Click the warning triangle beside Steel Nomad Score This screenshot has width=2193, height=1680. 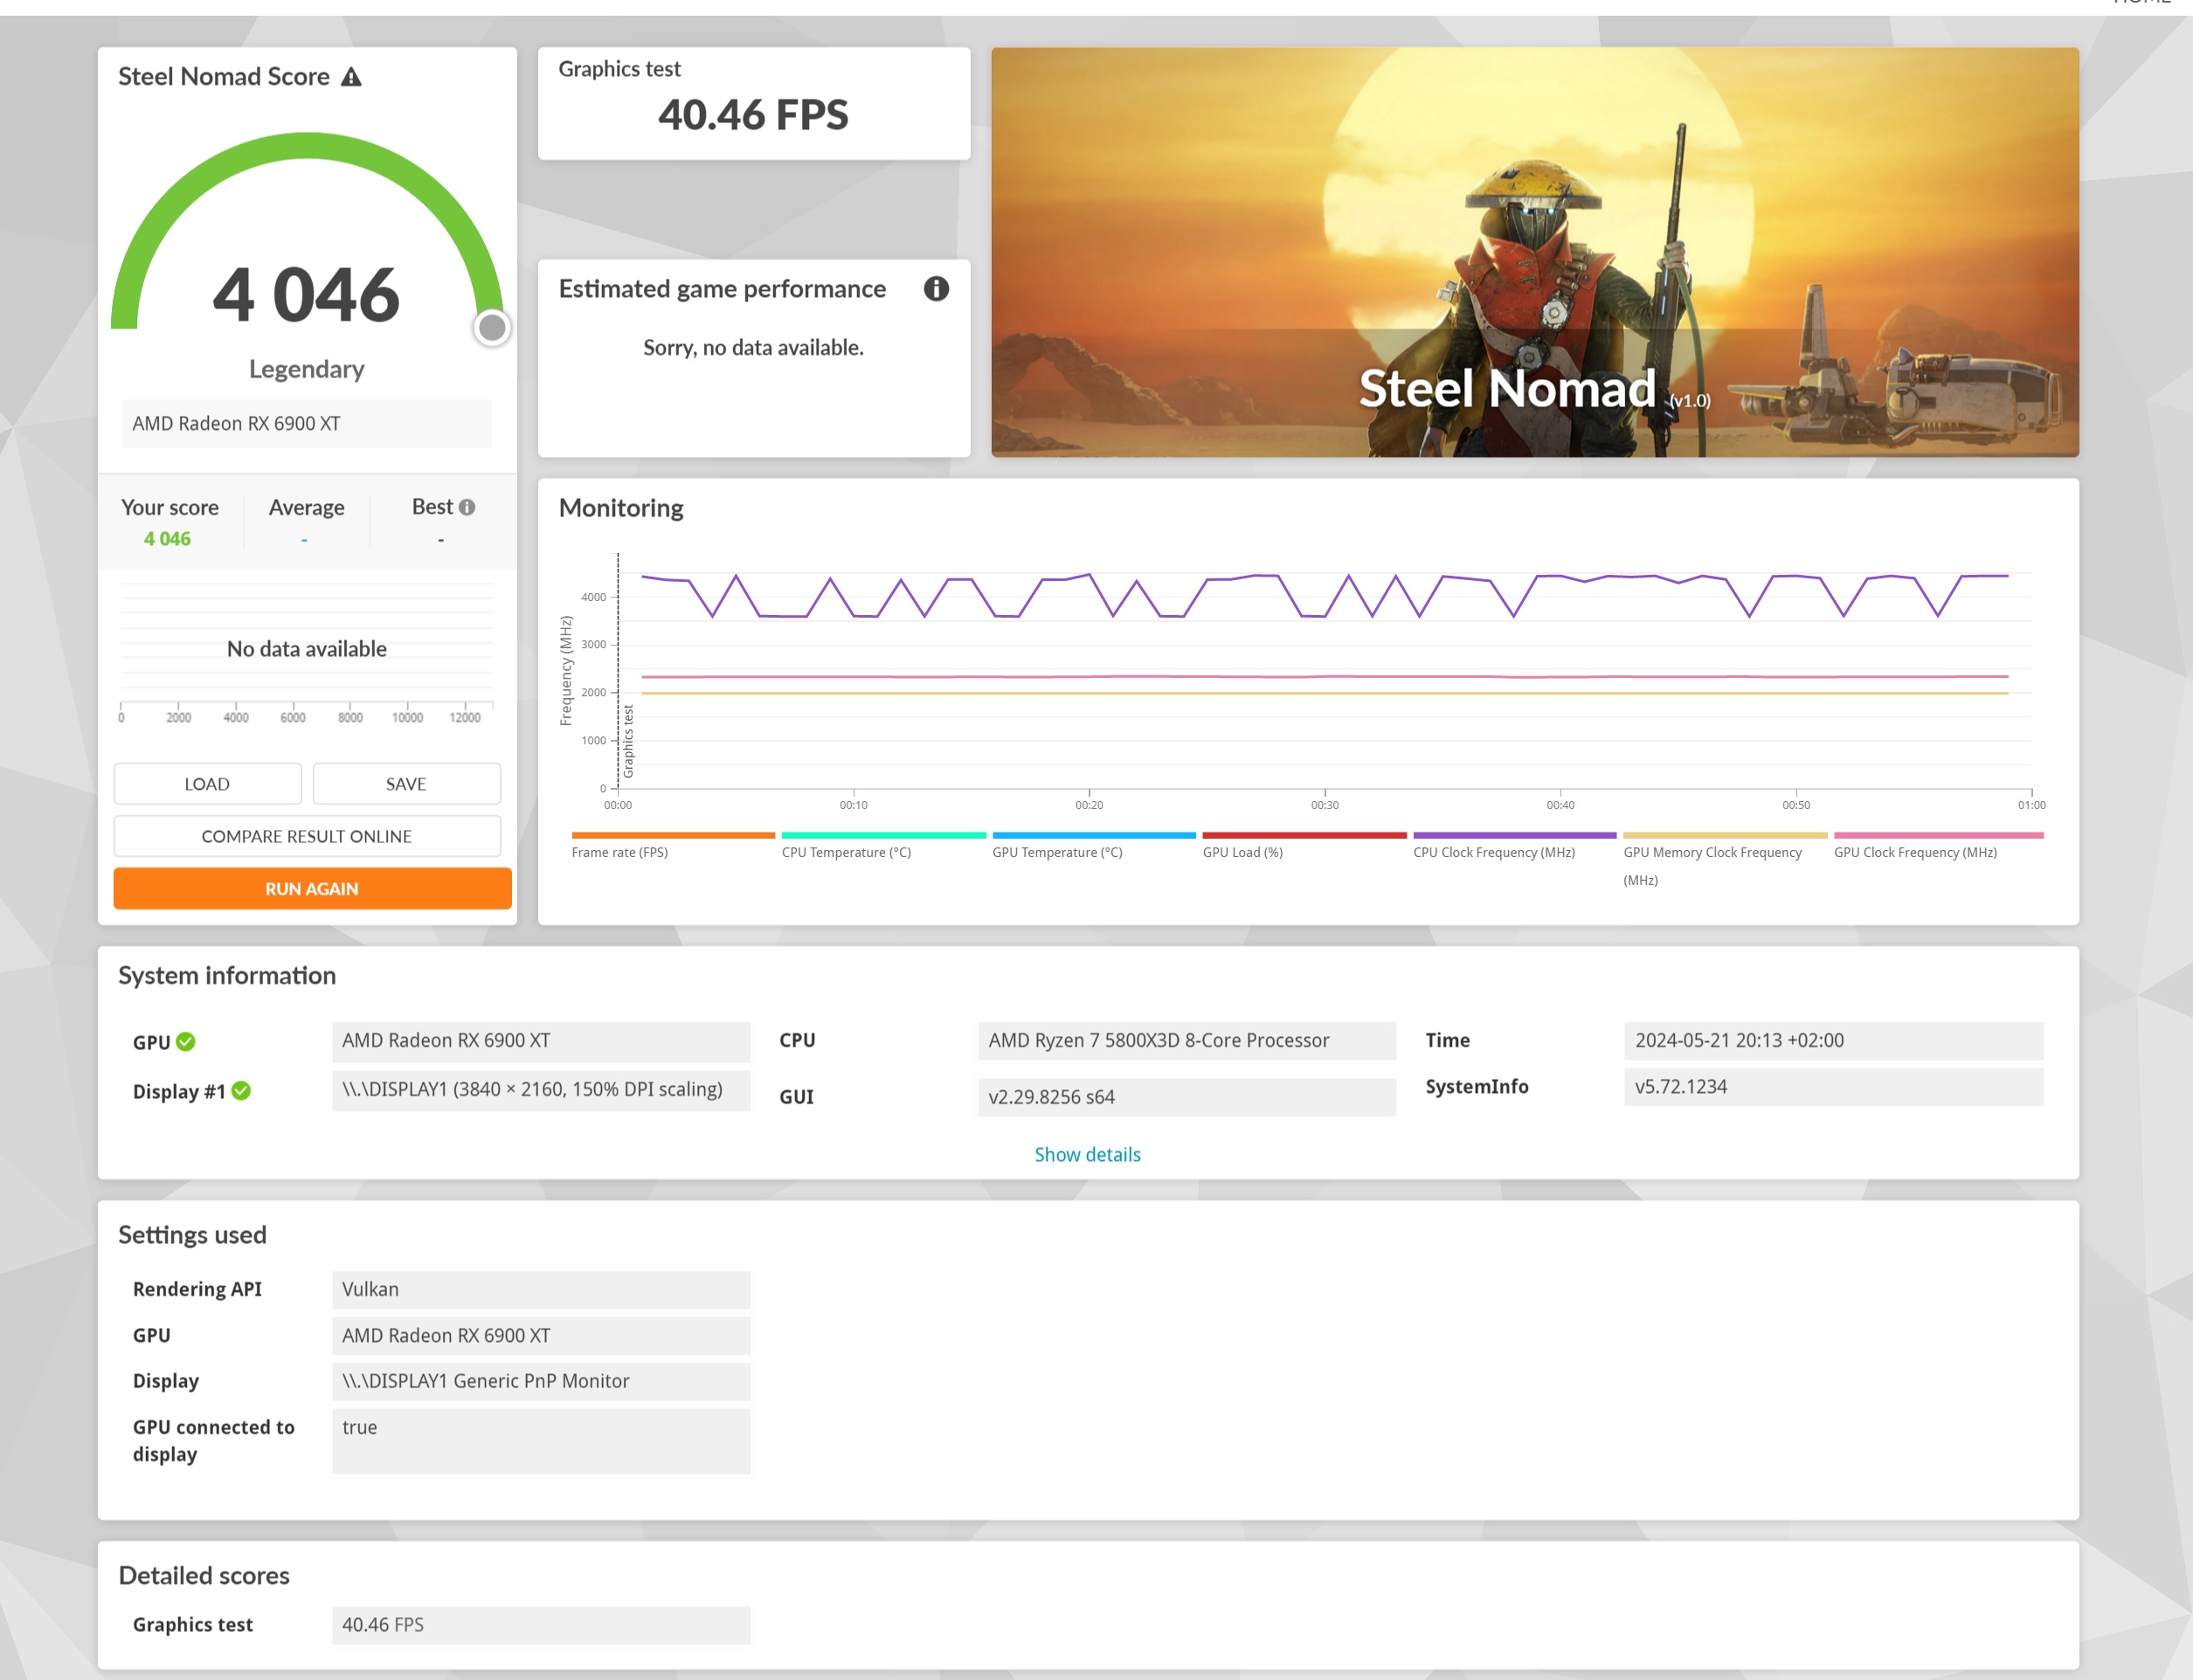351,77
